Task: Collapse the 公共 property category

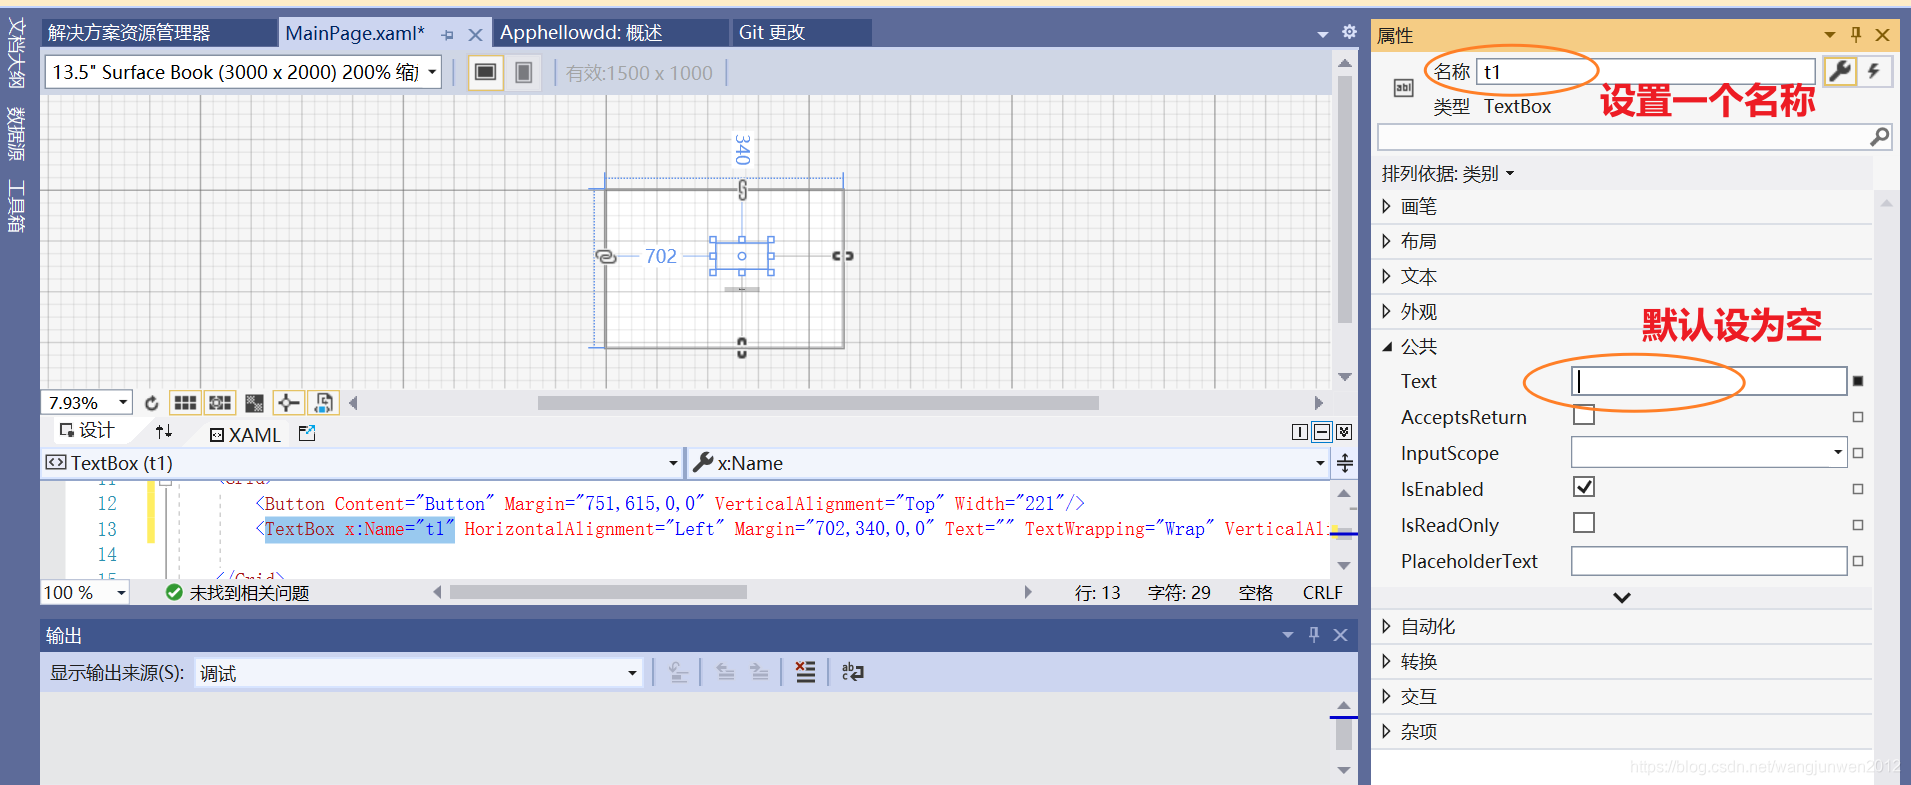Action: pos(1387,347)
